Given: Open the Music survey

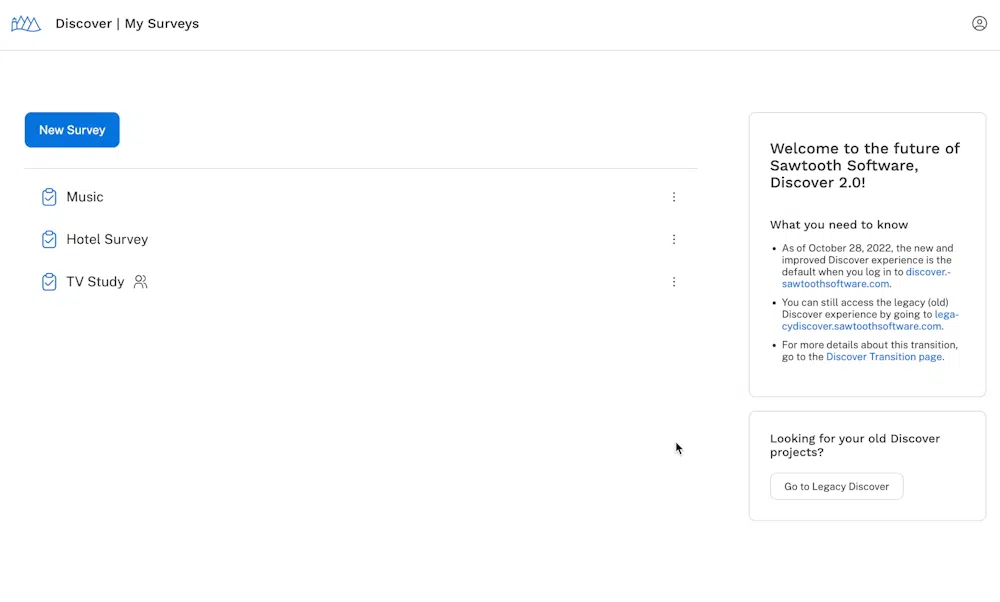Looking at the screenshot, I should pos(85,197).
